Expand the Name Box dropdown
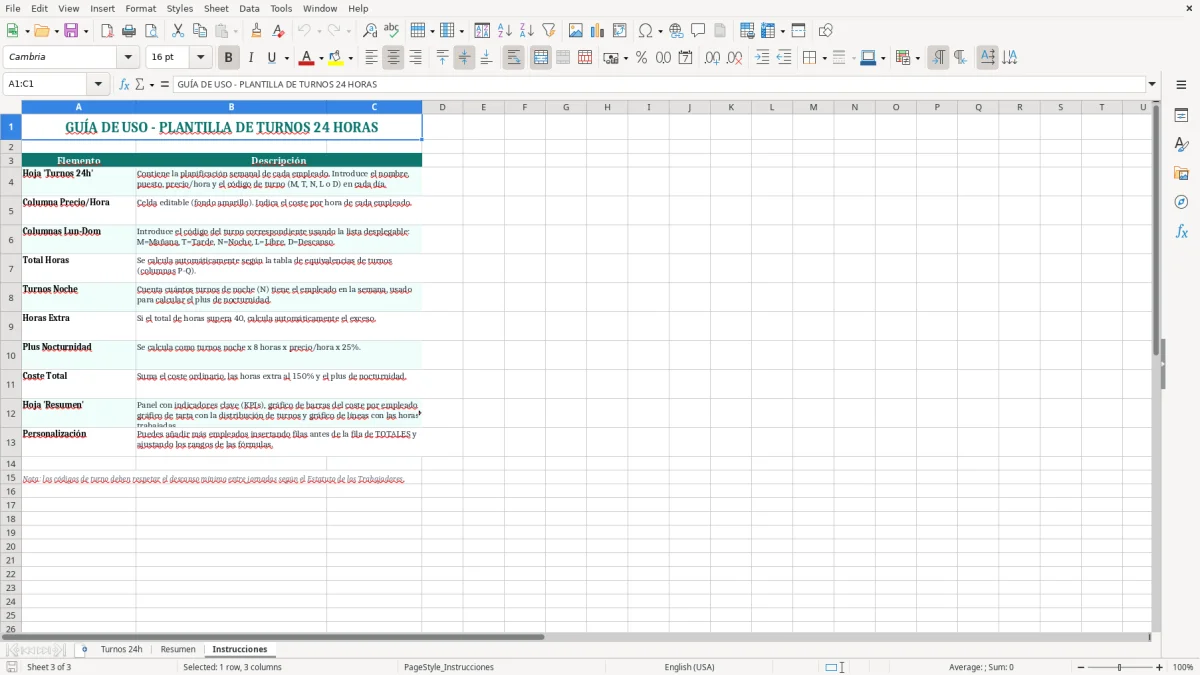1200x675 pixels. point(98,84)
